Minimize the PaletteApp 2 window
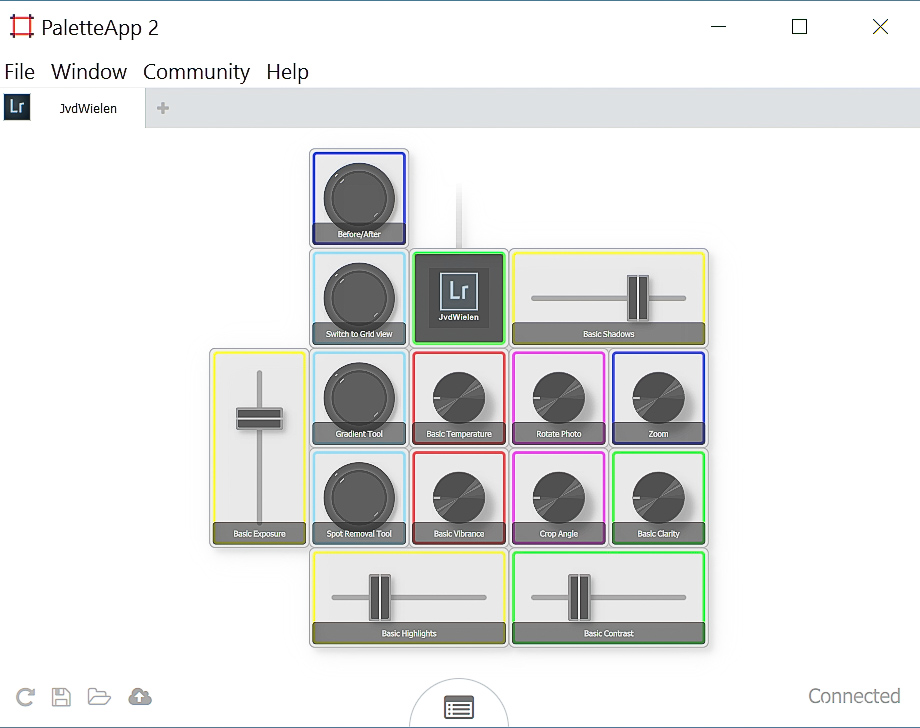The image size is (920, 728). (x=719, y=26)
